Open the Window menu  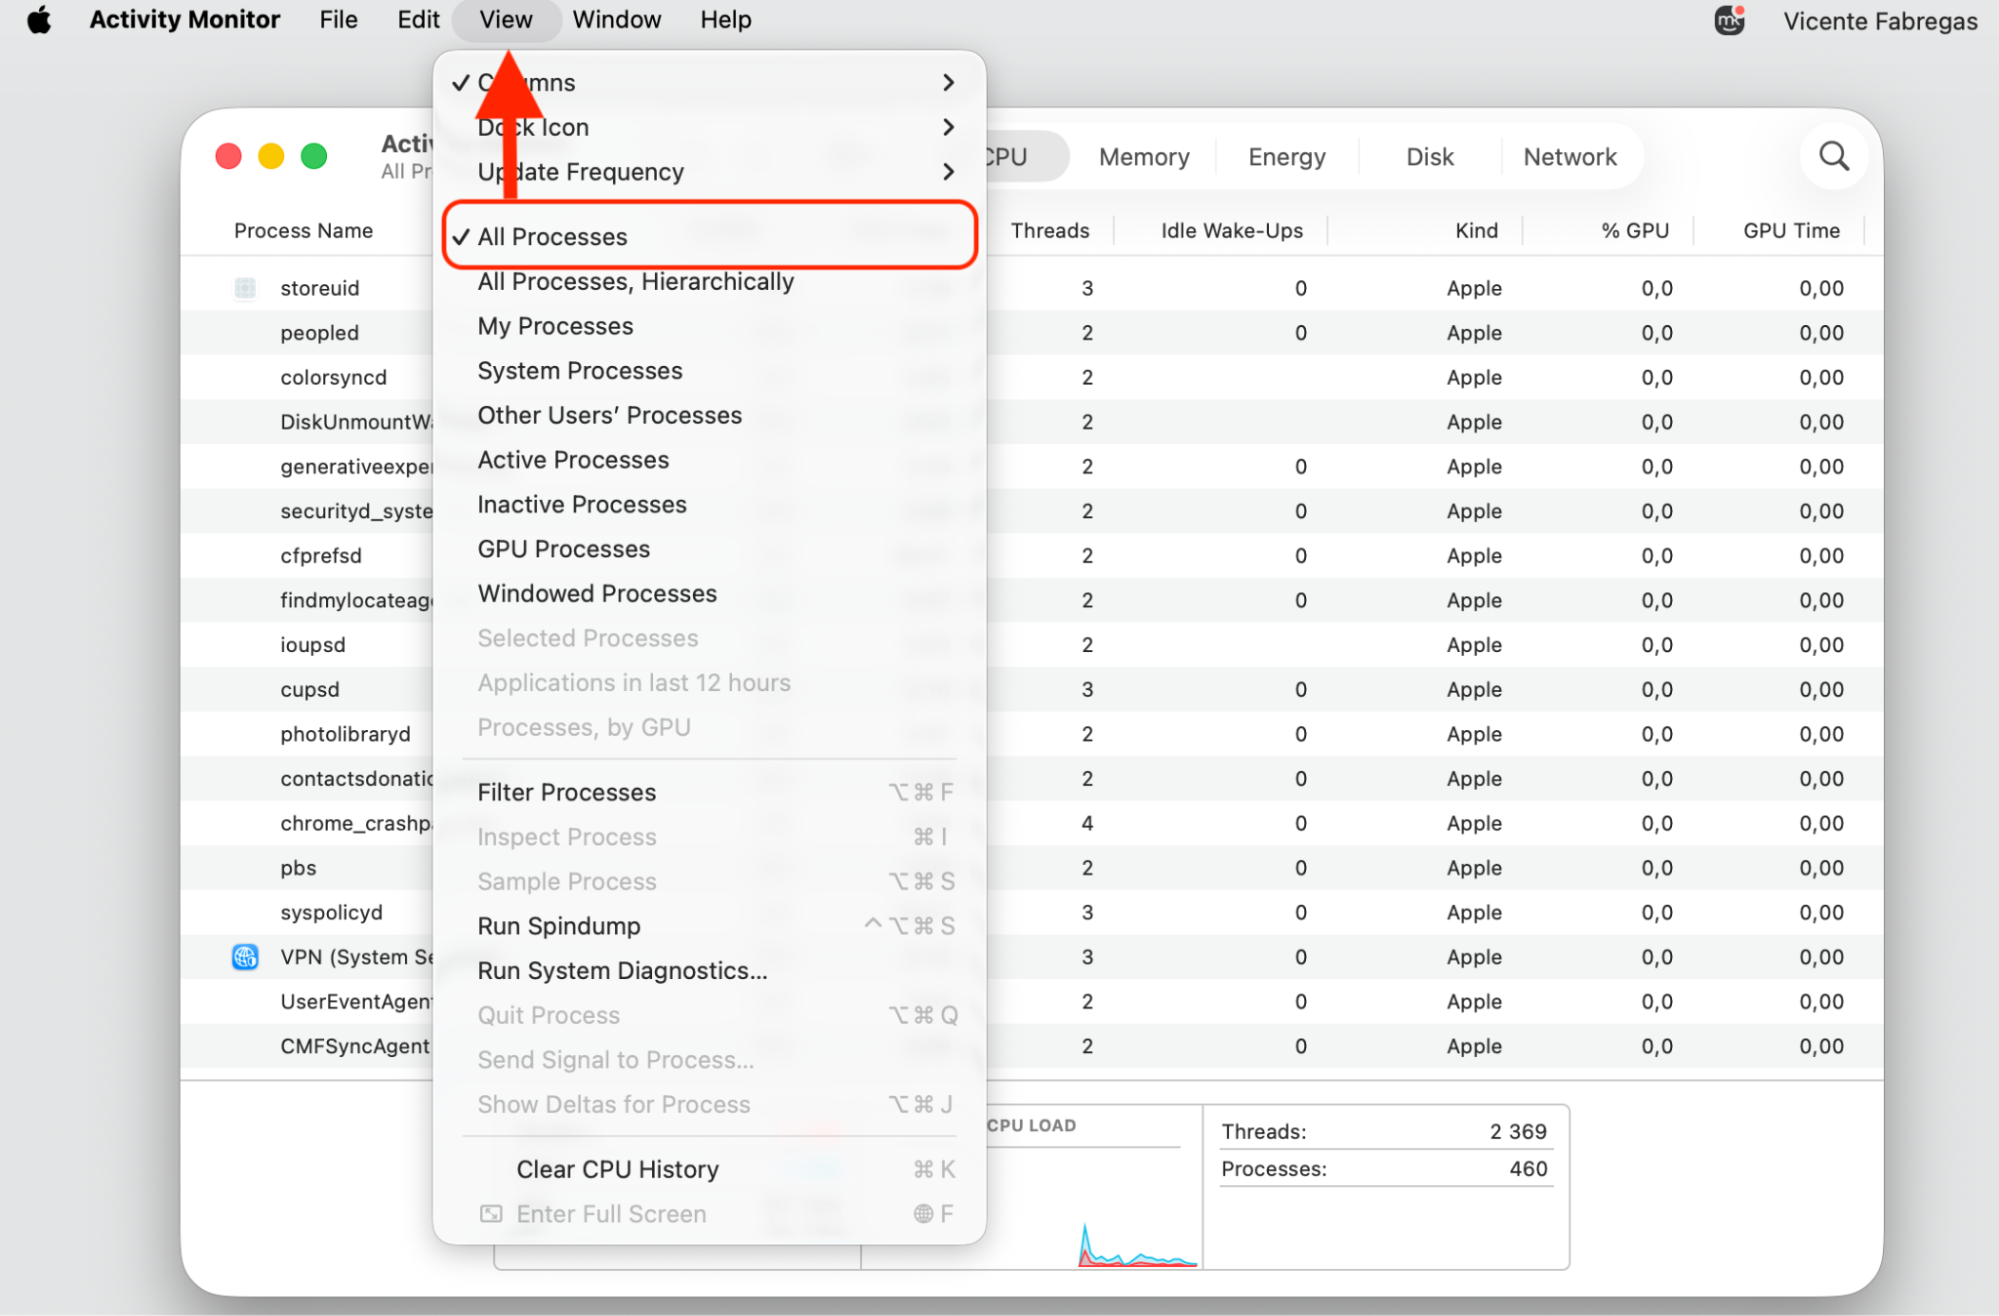[x=616, y=20]
